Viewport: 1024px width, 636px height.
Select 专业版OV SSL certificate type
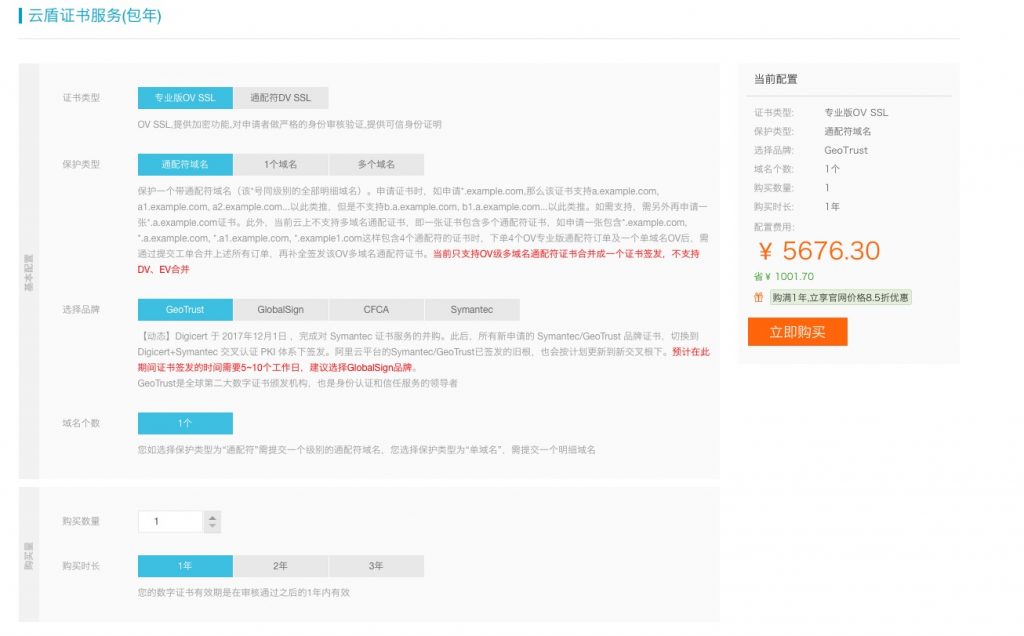[x=185, y=98]
